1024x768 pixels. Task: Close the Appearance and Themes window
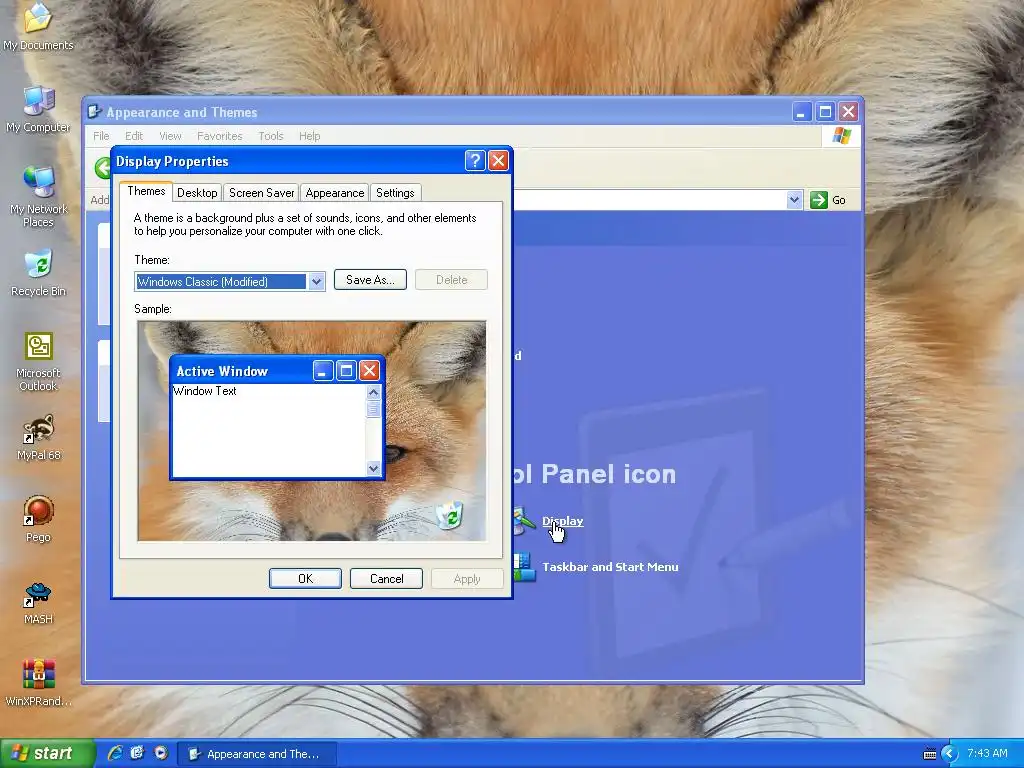tap(848, 112)
